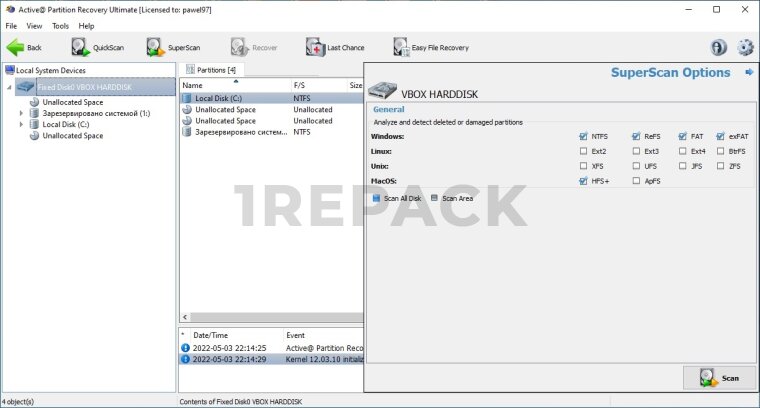Expand the Local Disk (C:) tree node

(21, 124)
